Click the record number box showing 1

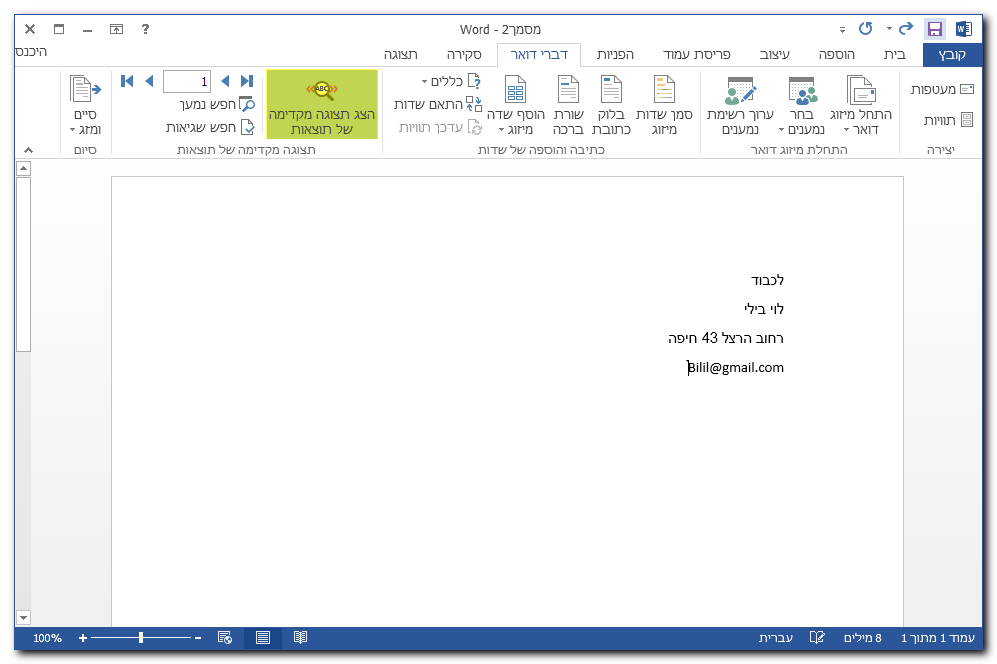pos(187,81)
